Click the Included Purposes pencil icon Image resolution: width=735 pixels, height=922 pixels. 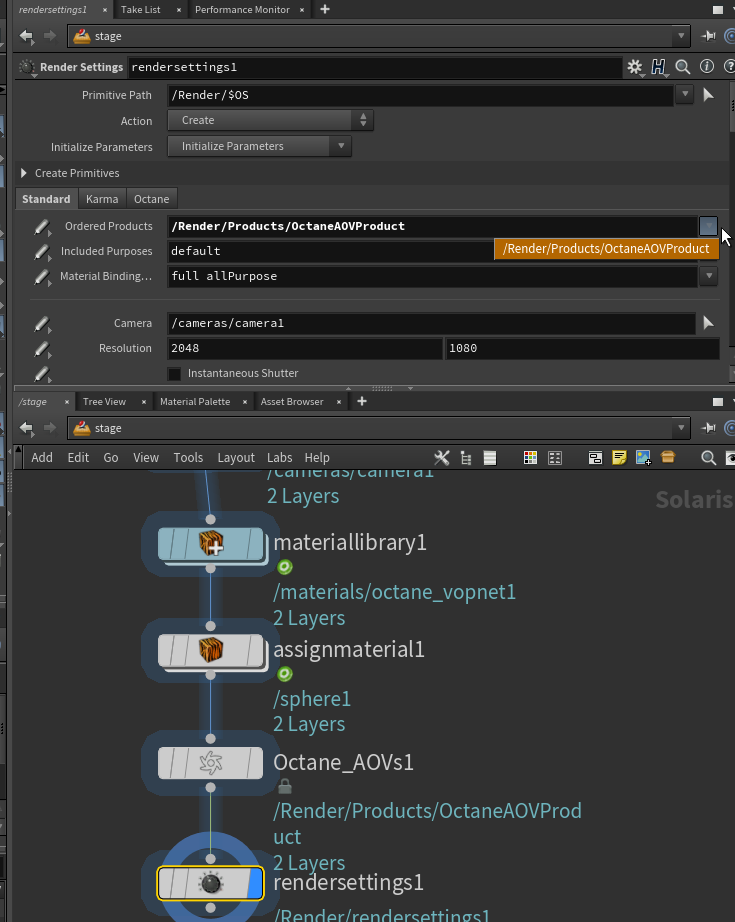(x=42, y=252)
